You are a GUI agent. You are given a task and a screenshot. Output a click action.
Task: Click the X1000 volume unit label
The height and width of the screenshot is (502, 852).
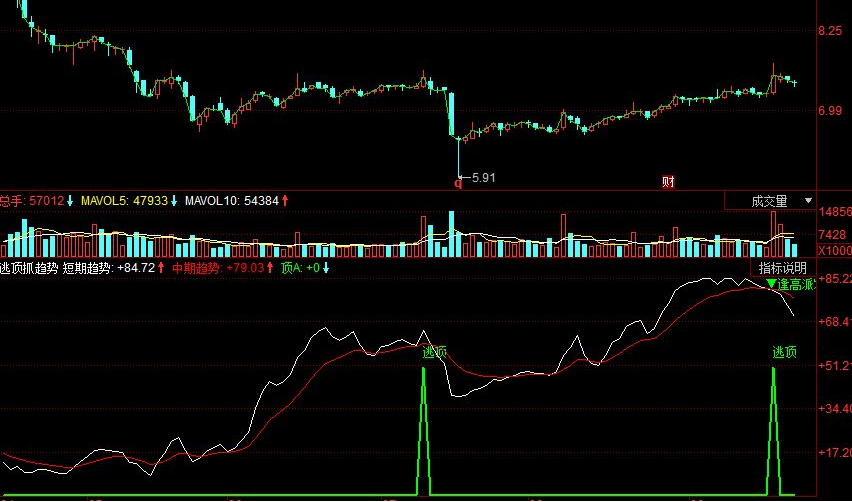(x=834, y=250)
